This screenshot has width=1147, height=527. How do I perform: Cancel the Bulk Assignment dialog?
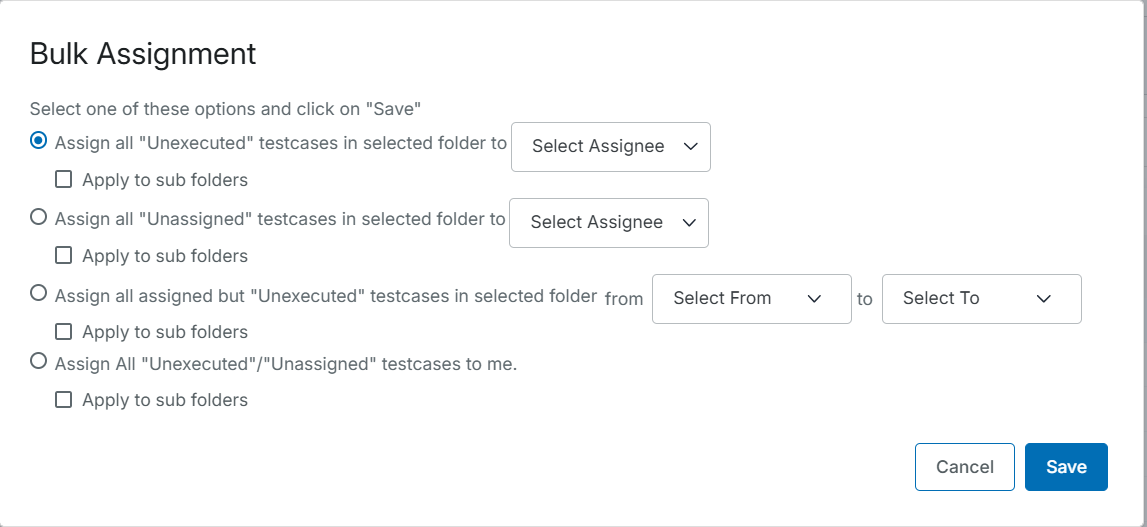(964, 467)
